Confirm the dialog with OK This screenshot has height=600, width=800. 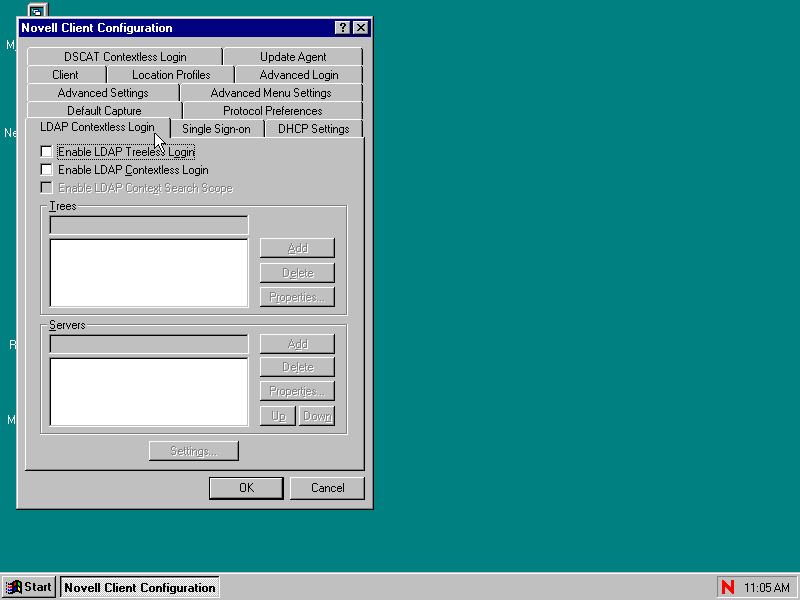(x=246, y=488)
